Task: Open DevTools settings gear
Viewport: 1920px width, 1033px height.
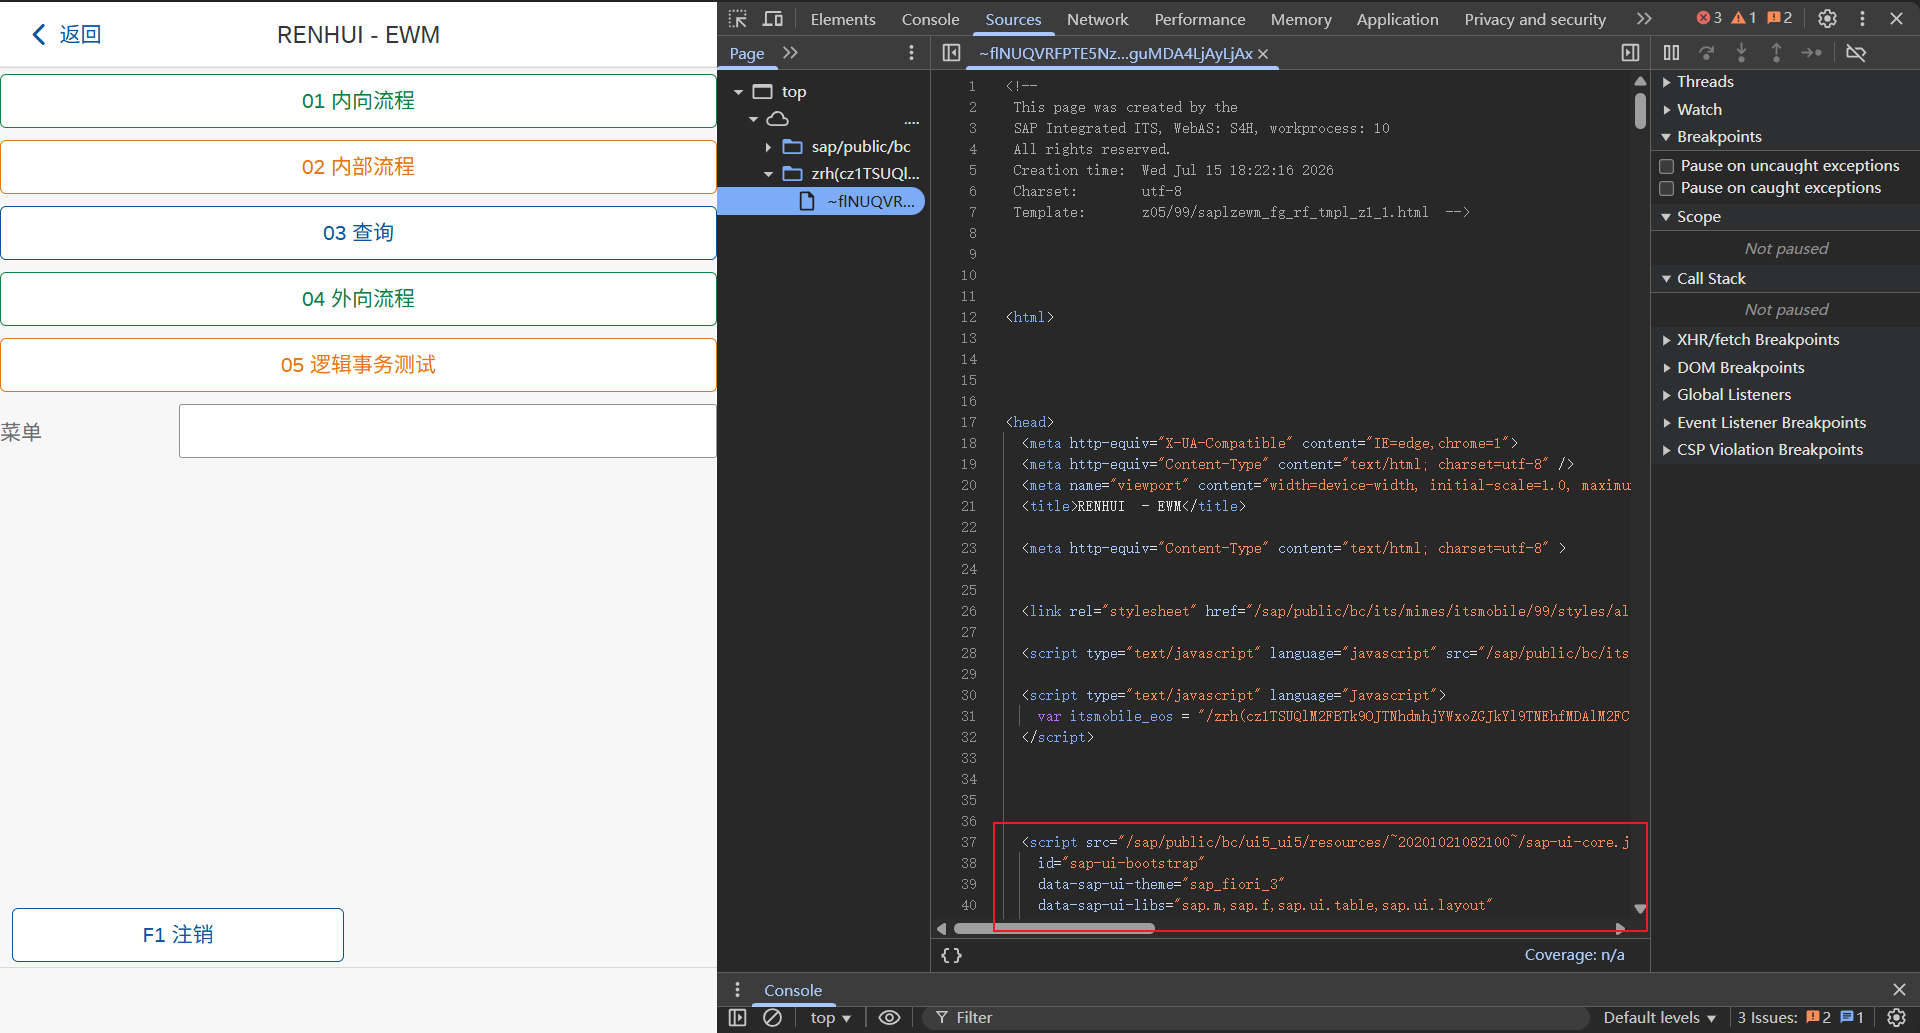Action: (1827, 18)
